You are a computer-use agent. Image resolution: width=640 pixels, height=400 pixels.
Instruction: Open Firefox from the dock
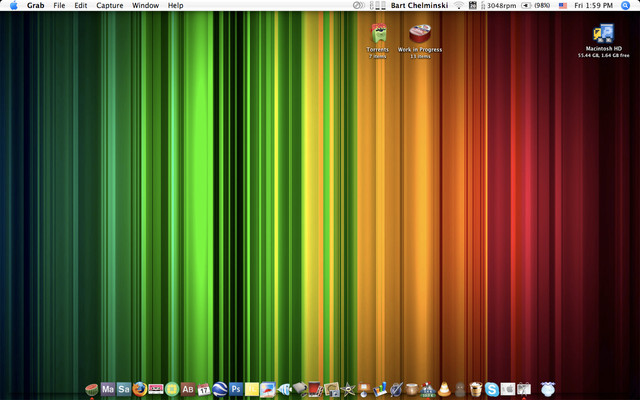[x=140, y=388]
